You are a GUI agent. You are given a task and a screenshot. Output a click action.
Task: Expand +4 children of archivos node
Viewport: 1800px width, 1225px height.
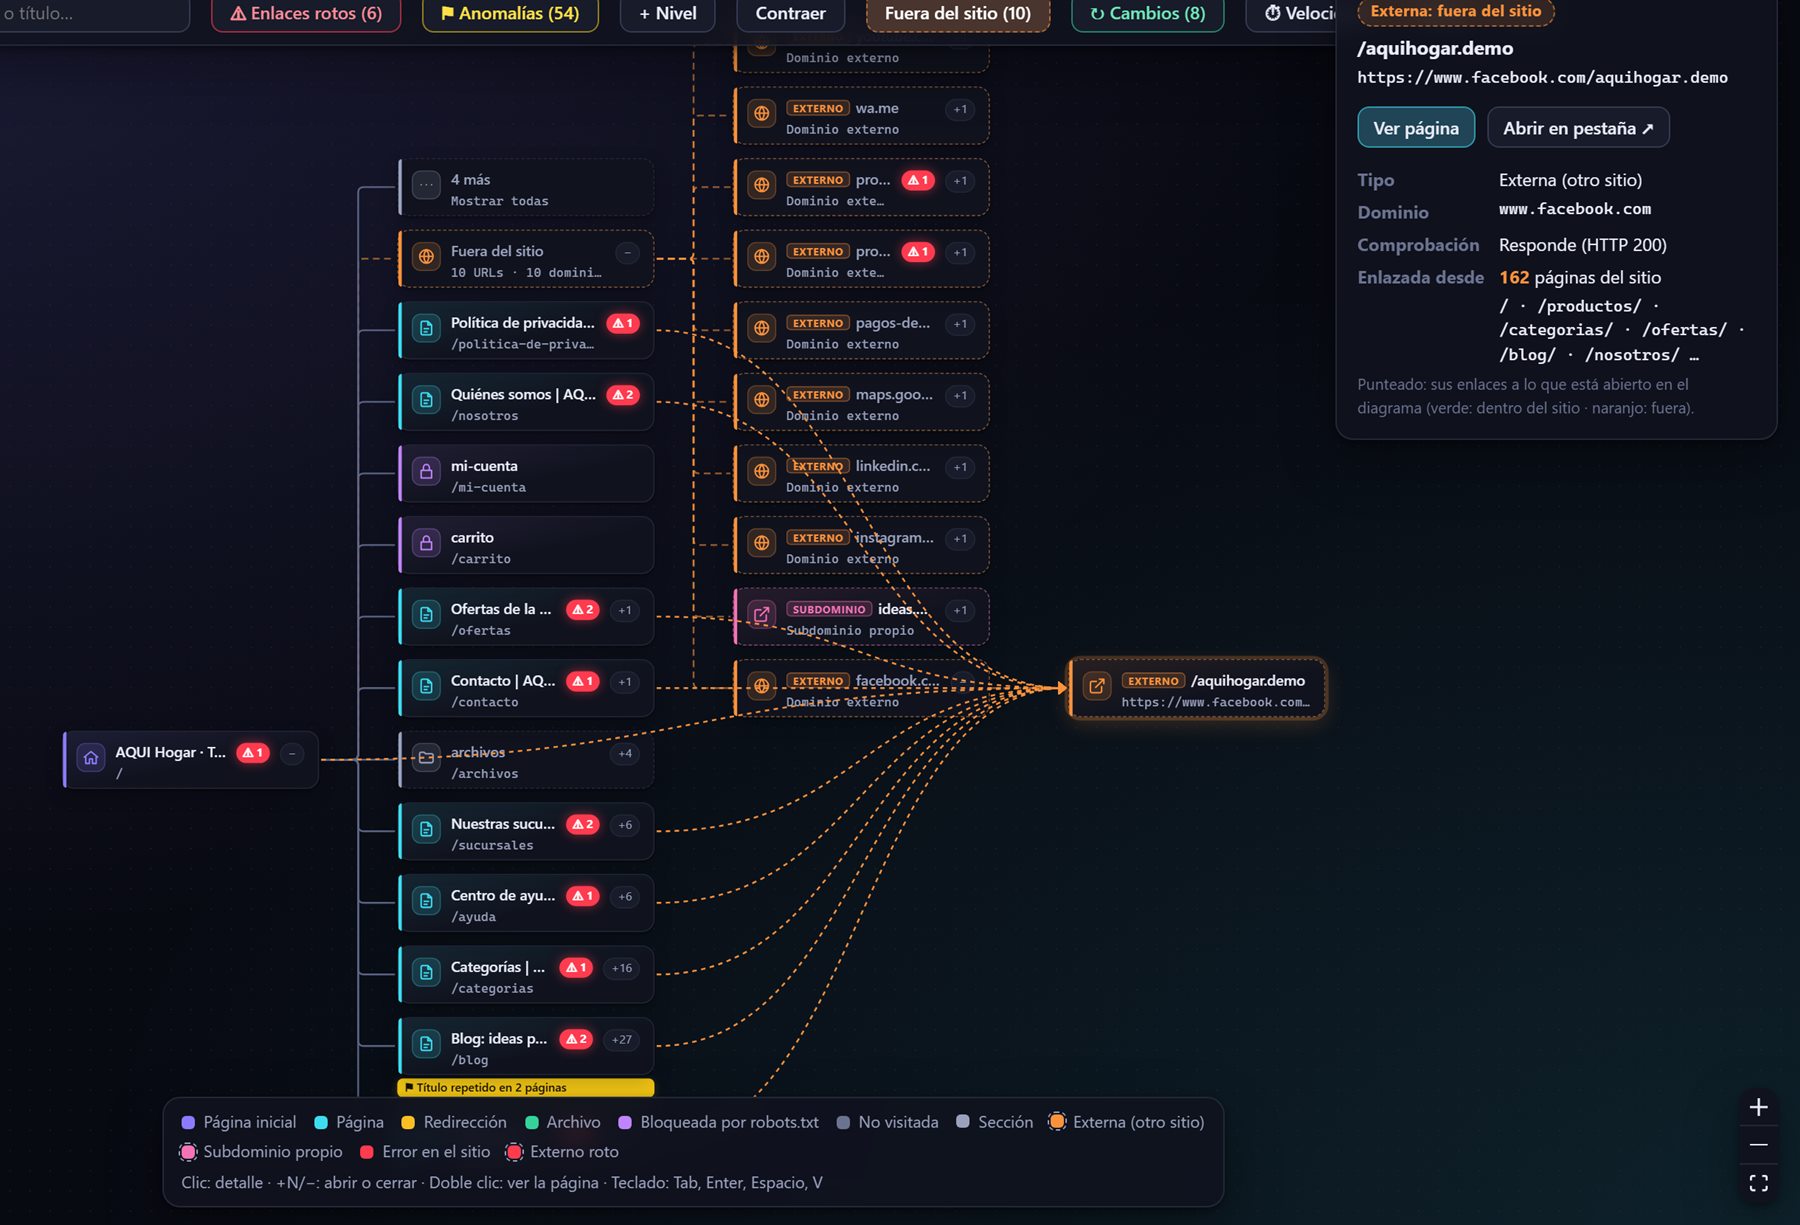pos(625,754)
